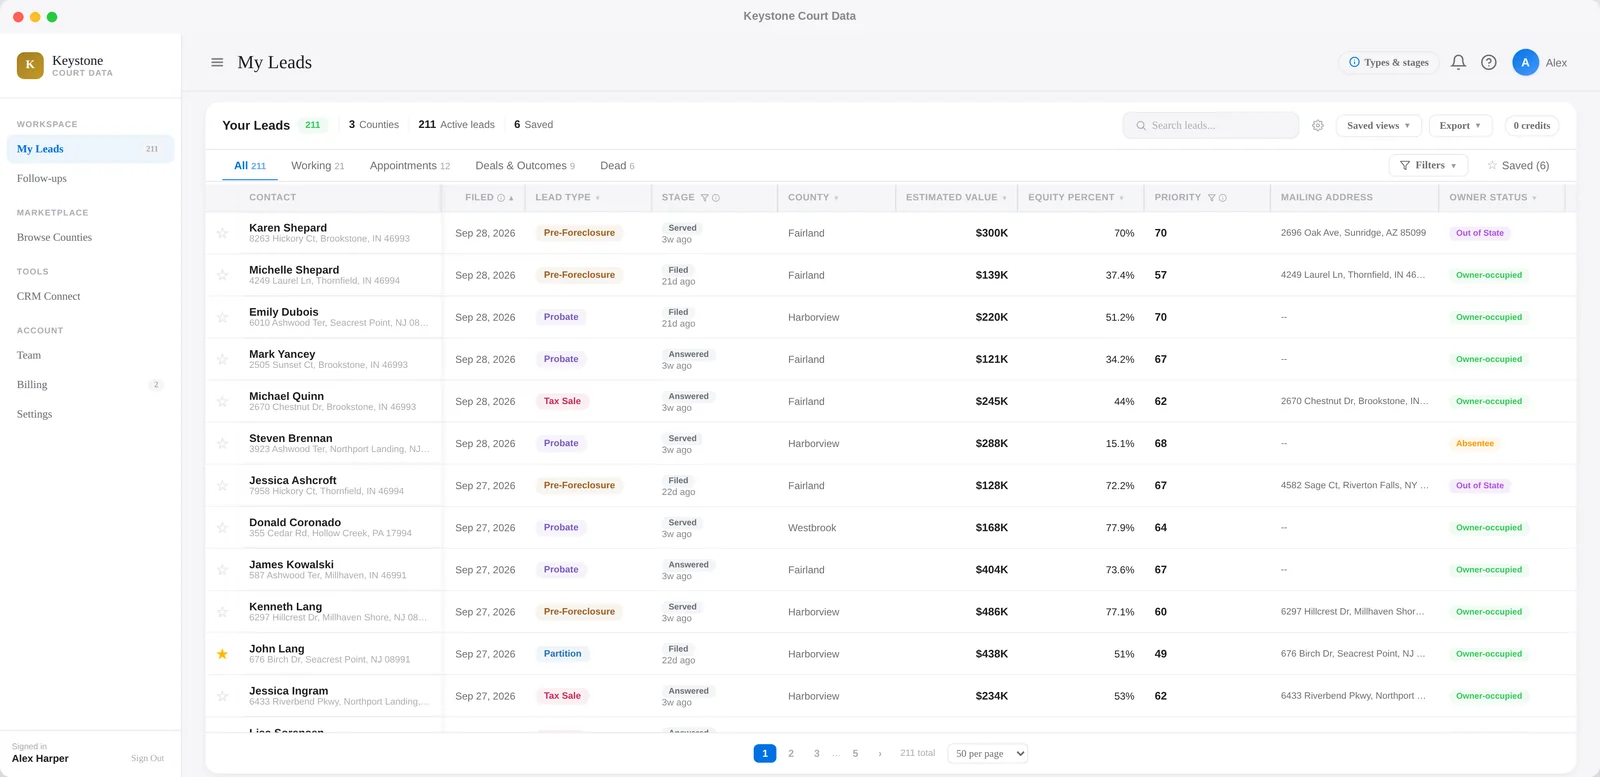Open the table settings gear icon

pyautogui.click(x=1318, y=125)
